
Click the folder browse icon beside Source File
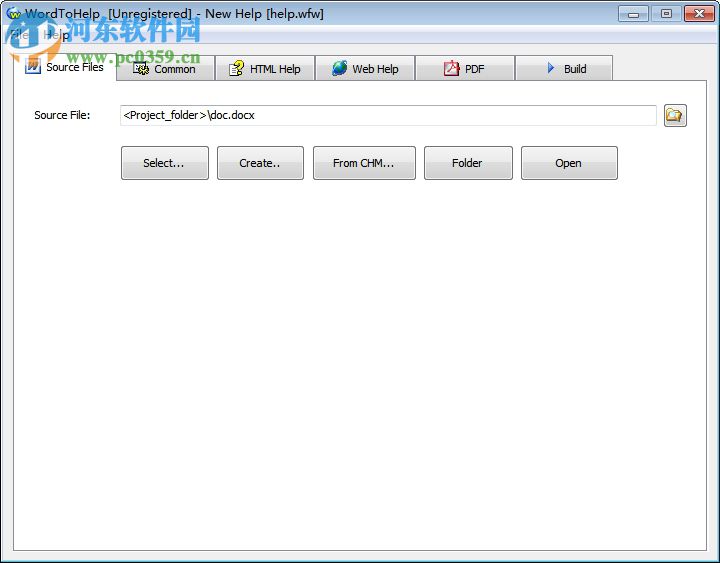675,115
